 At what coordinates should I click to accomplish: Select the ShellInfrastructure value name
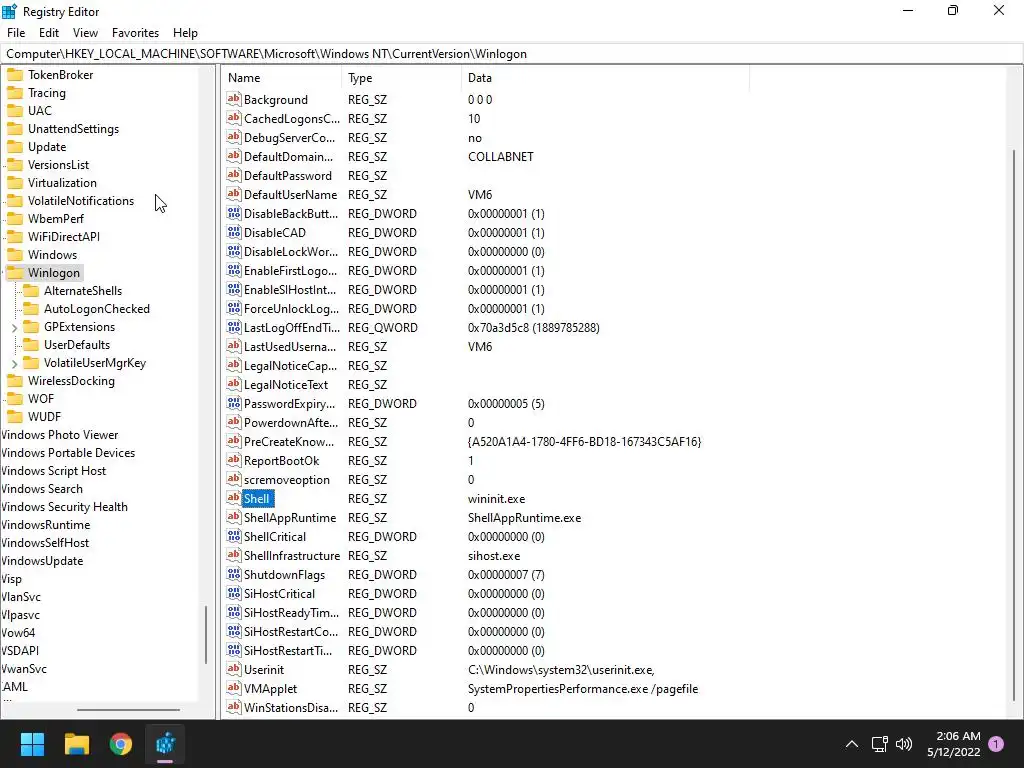click(292, 556)
